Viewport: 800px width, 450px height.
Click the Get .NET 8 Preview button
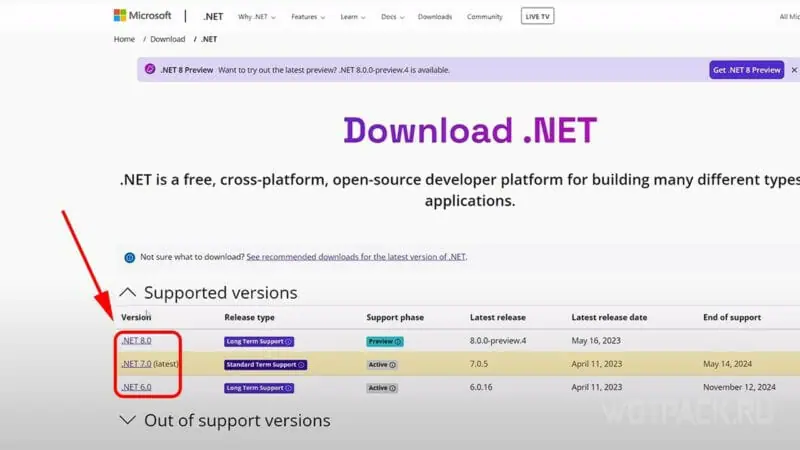click(746, 70)
